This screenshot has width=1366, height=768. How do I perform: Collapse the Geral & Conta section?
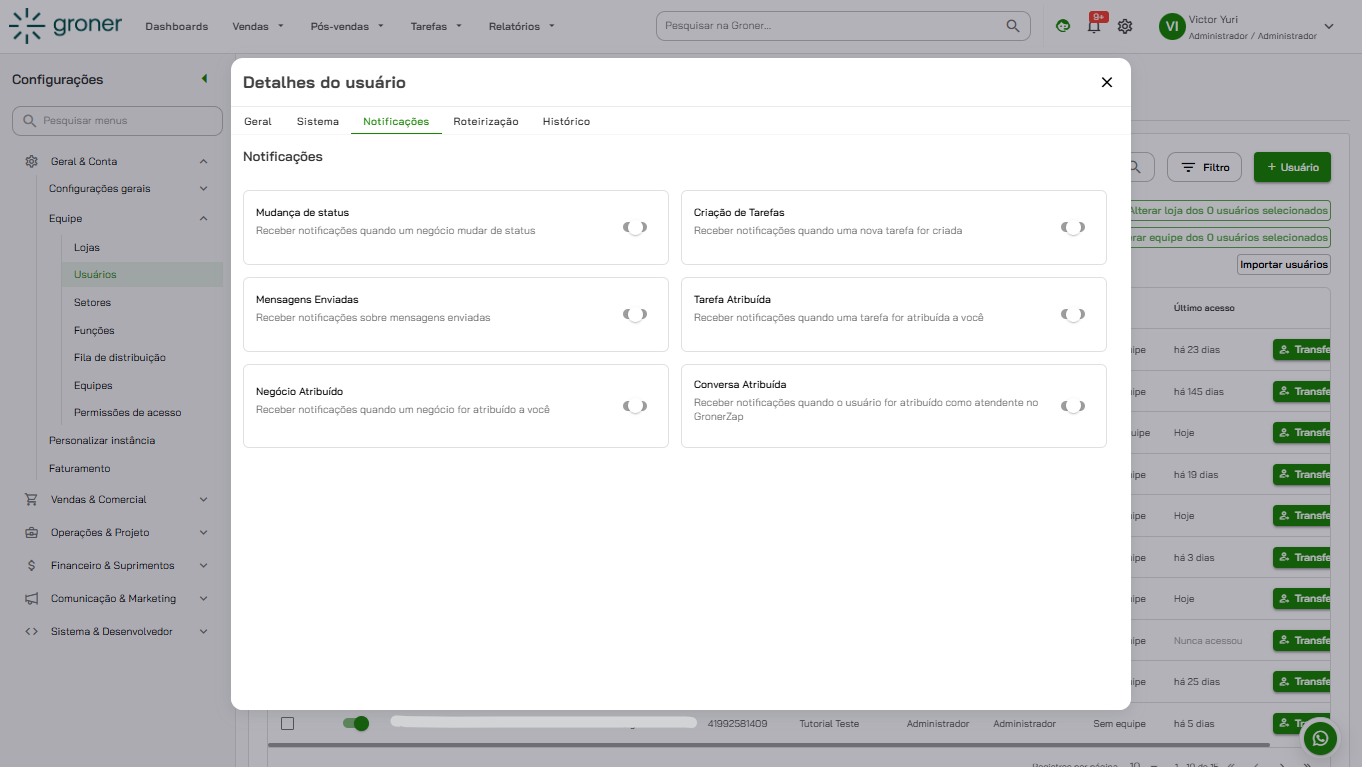(x=203, y=161)
